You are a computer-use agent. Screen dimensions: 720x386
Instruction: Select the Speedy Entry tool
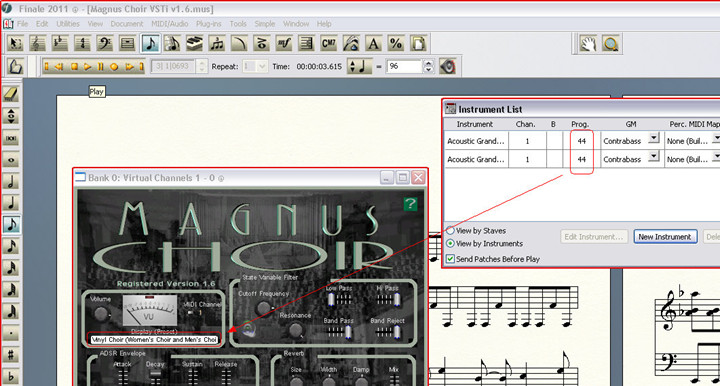click(172, 44)
